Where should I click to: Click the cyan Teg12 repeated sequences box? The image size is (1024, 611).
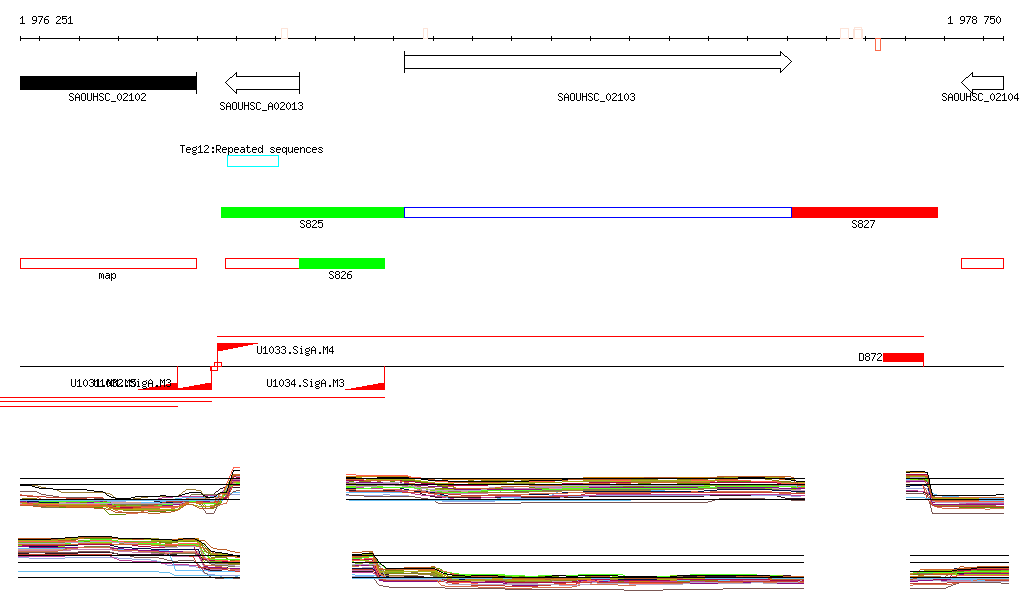pyautogui.click(x=253, y=161)
